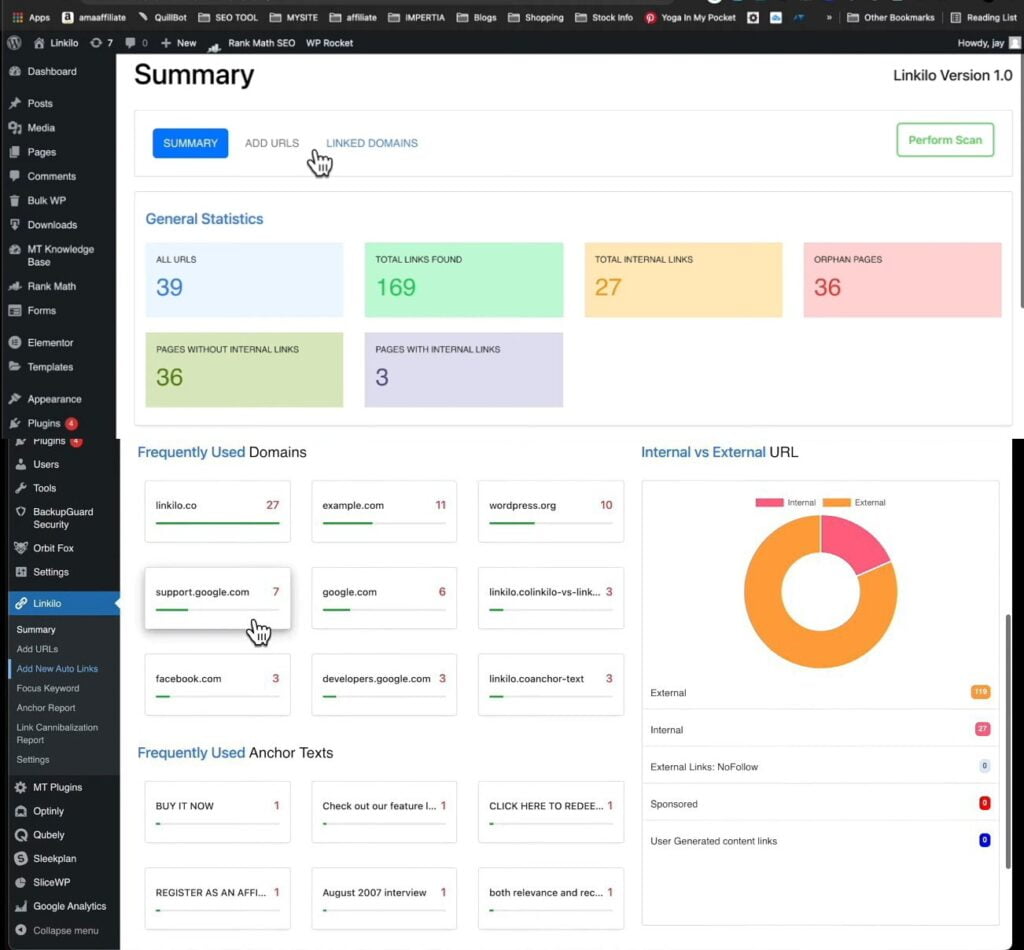Click the Elementor icon in sidebar
Screen dimensions: 1024x950
15,342
